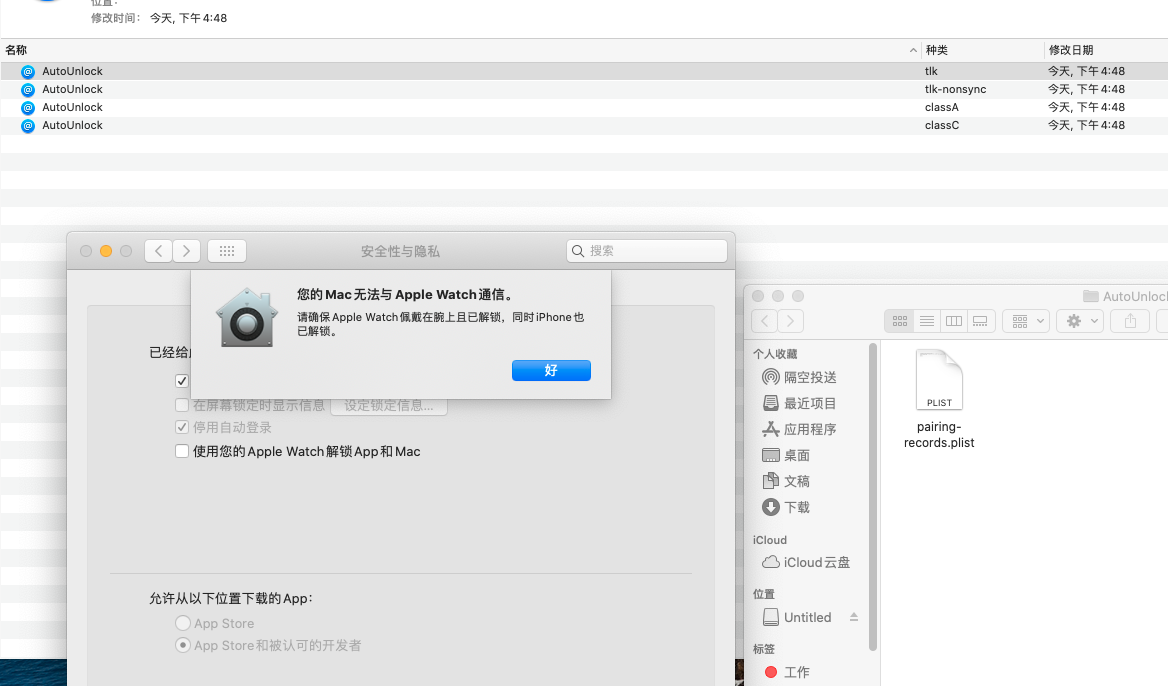Open Recents (最近项目) in Finder sidebar
Viewport: 1168px width, 686px height.
tap(809, 403)
